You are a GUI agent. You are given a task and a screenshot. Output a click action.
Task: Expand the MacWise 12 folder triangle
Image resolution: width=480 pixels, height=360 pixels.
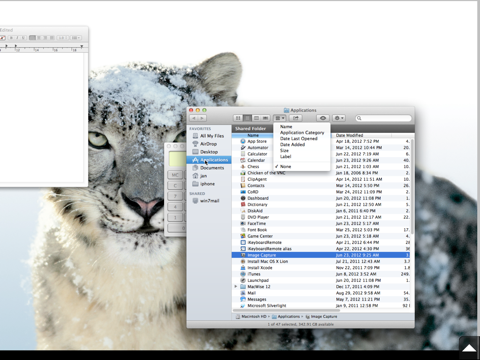[236, 287]
